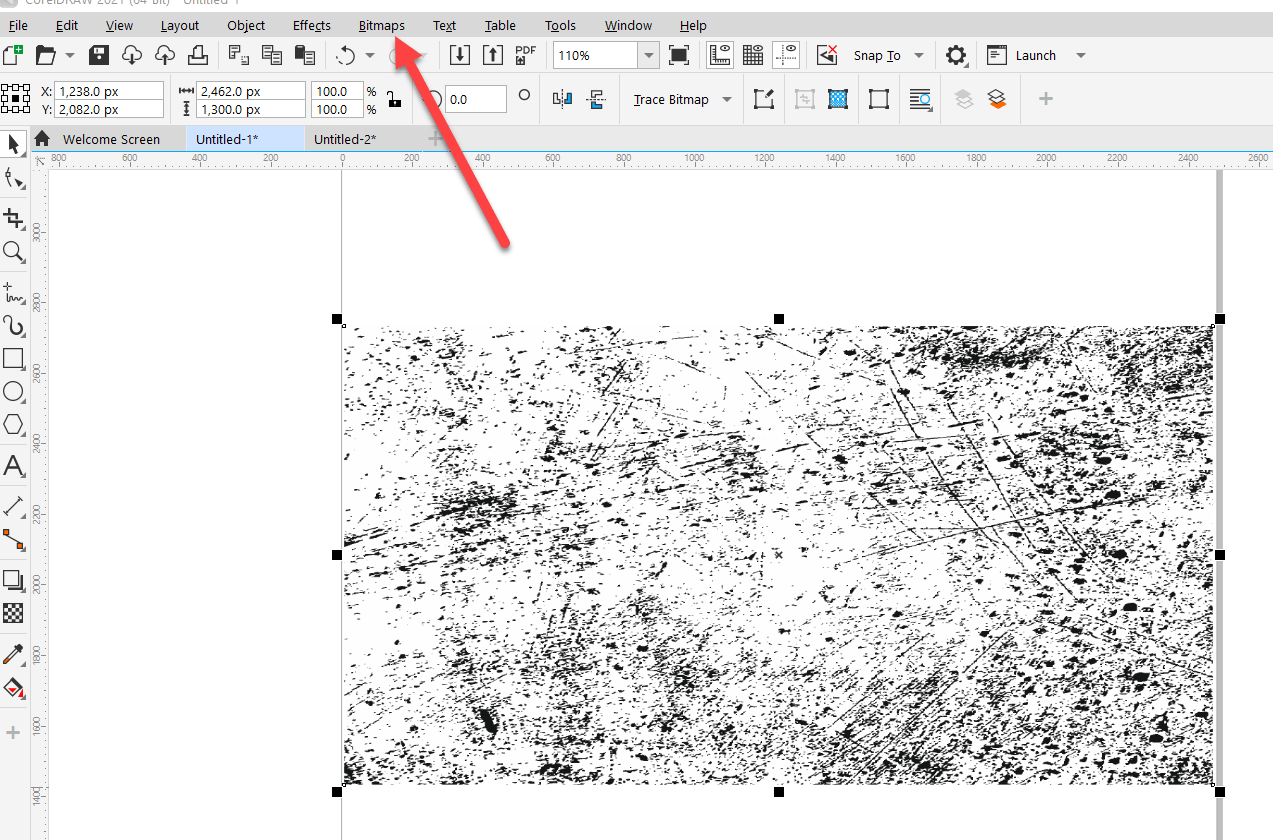
Task: Open the zoom level dropdown
Action: coord(649,56)
